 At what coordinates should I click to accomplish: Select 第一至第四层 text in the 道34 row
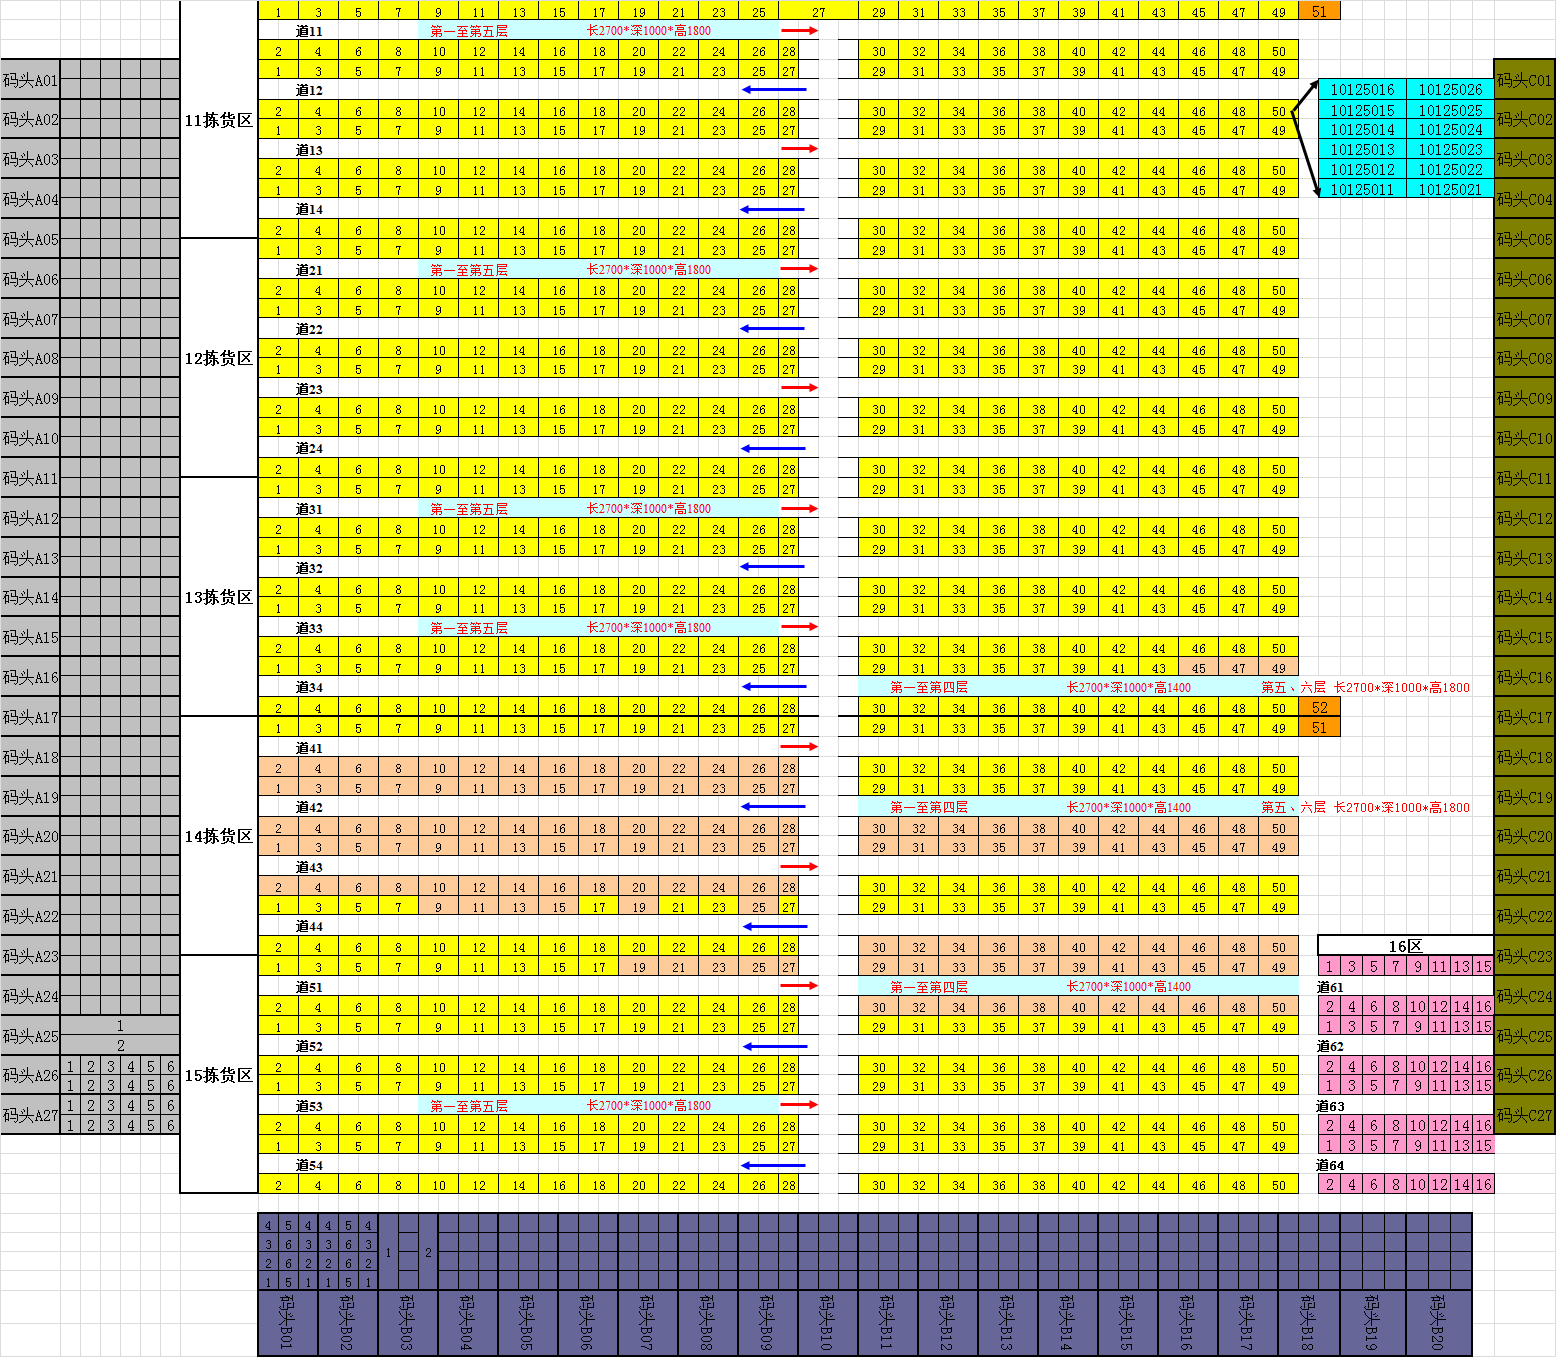tap(929, 688)
